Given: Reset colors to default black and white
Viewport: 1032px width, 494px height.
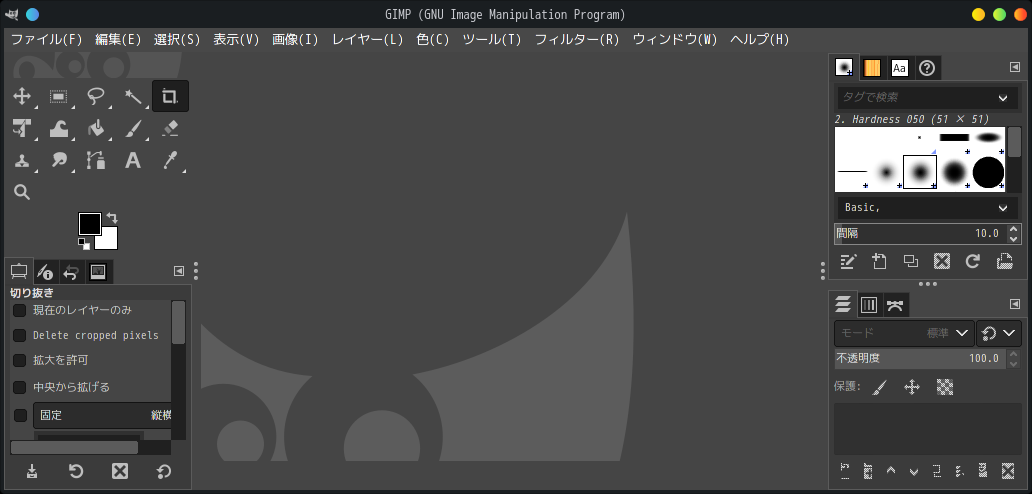Looking at the screenshot, I should tap(84, 244).
